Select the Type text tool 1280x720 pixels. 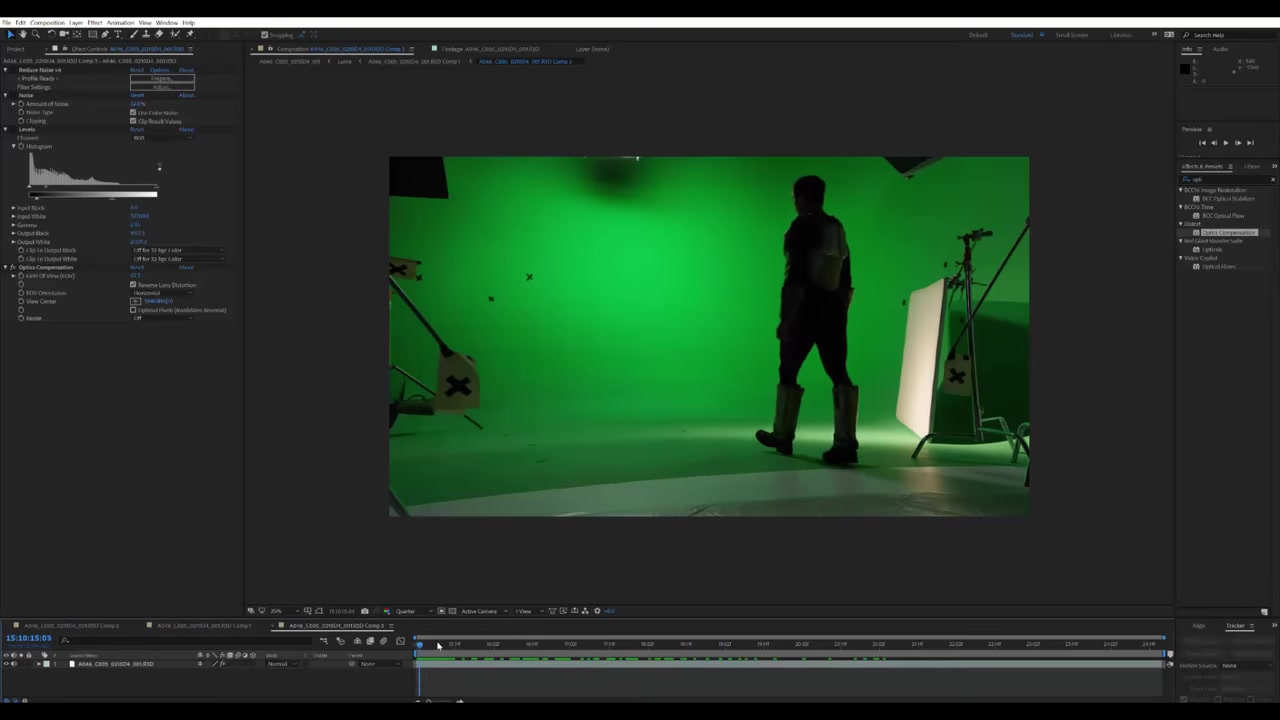[118, 34]
